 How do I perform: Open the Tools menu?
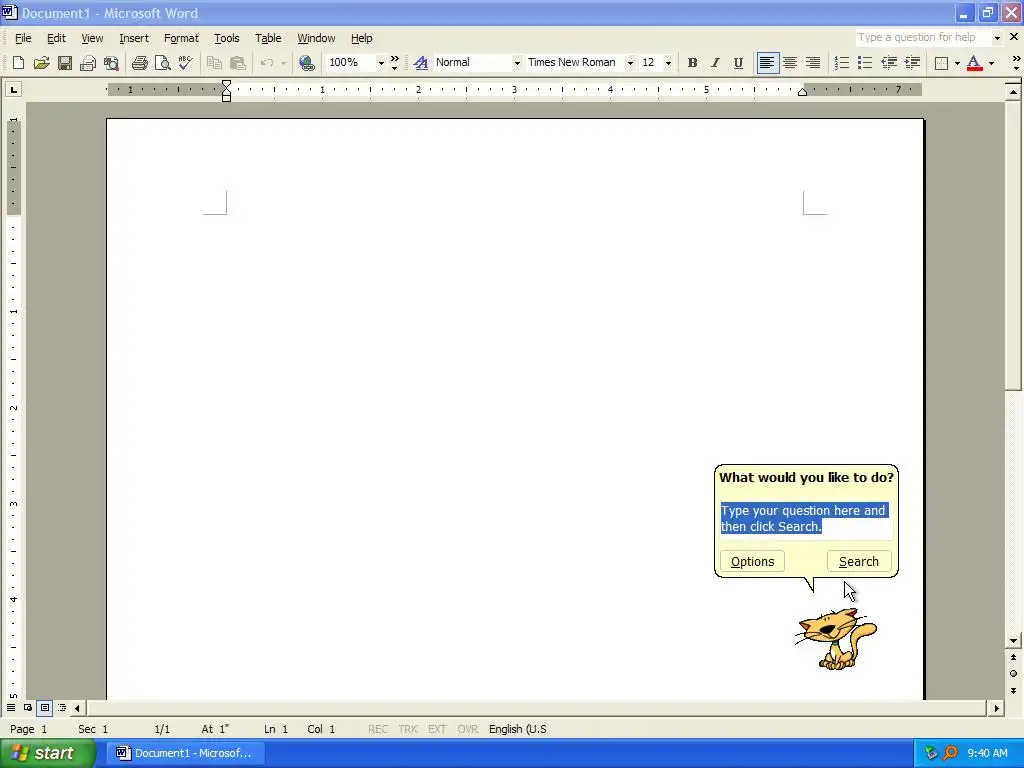[x=227, y=38]
